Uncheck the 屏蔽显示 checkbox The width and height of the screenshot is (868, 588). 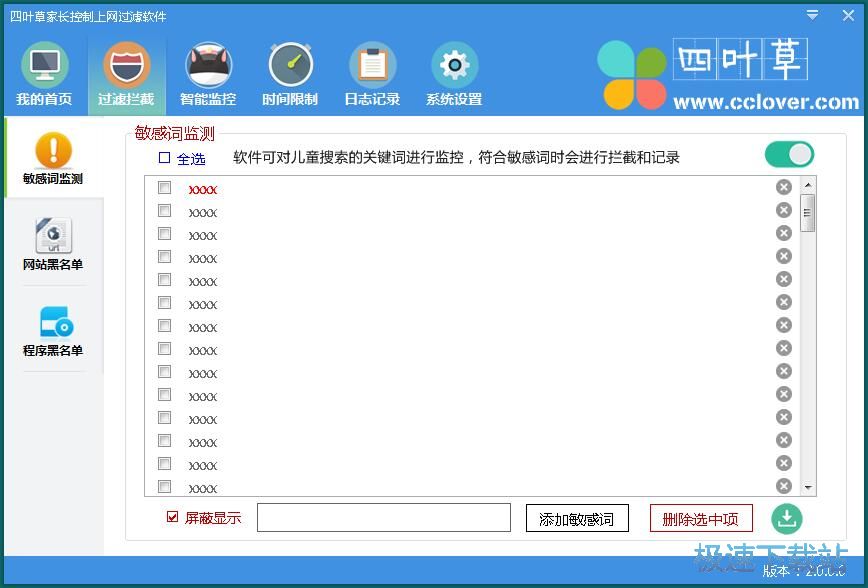pos(172,517)
